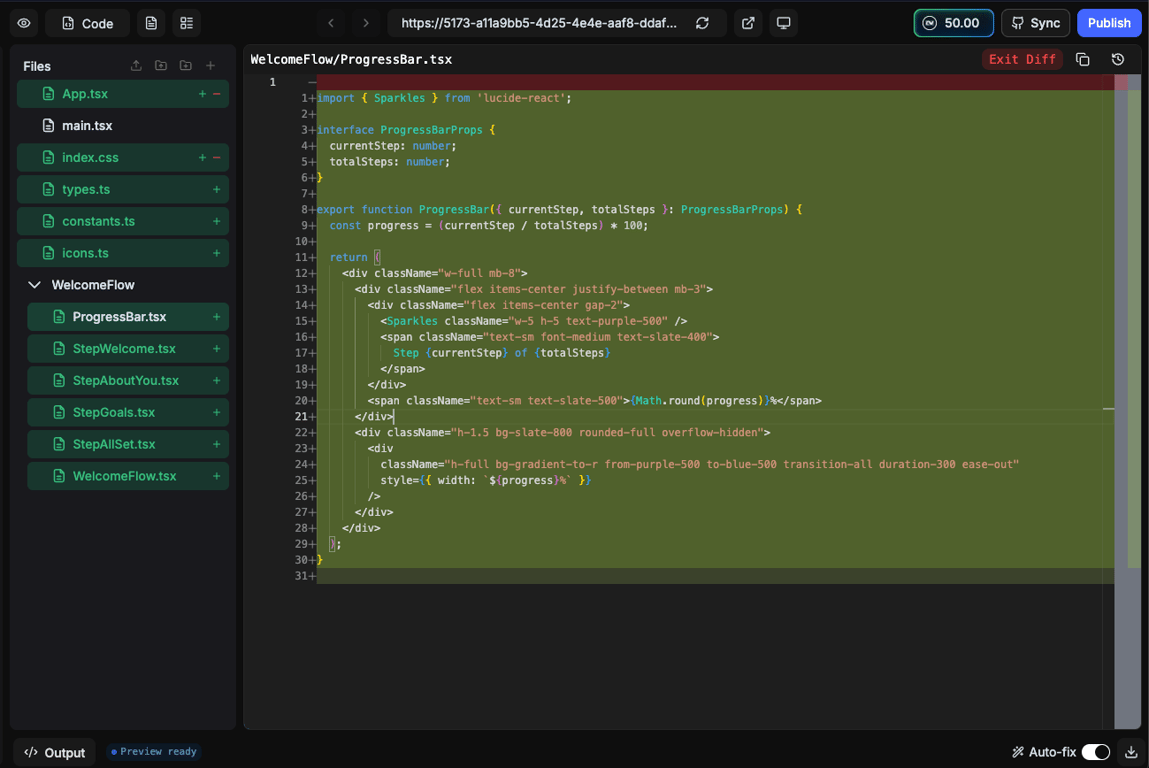Select ProgressBar.tsx in WelcomeFlow folder
Screen dimensions: 1149x768
128,317
